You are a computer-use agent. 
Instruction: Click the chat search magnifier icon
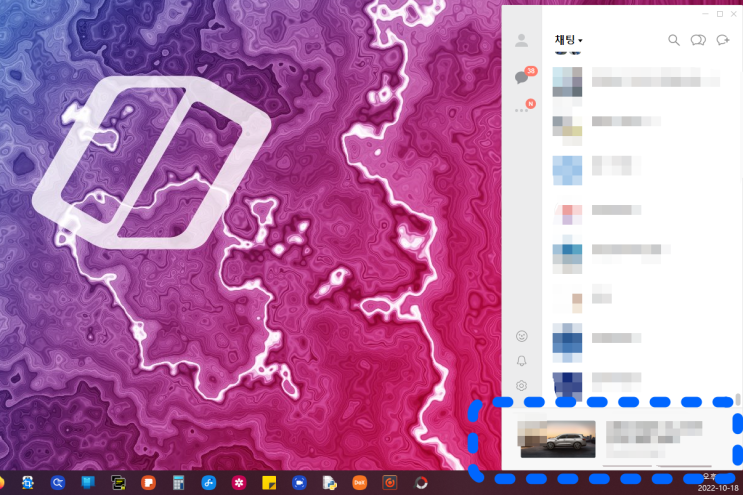(674, 40)
